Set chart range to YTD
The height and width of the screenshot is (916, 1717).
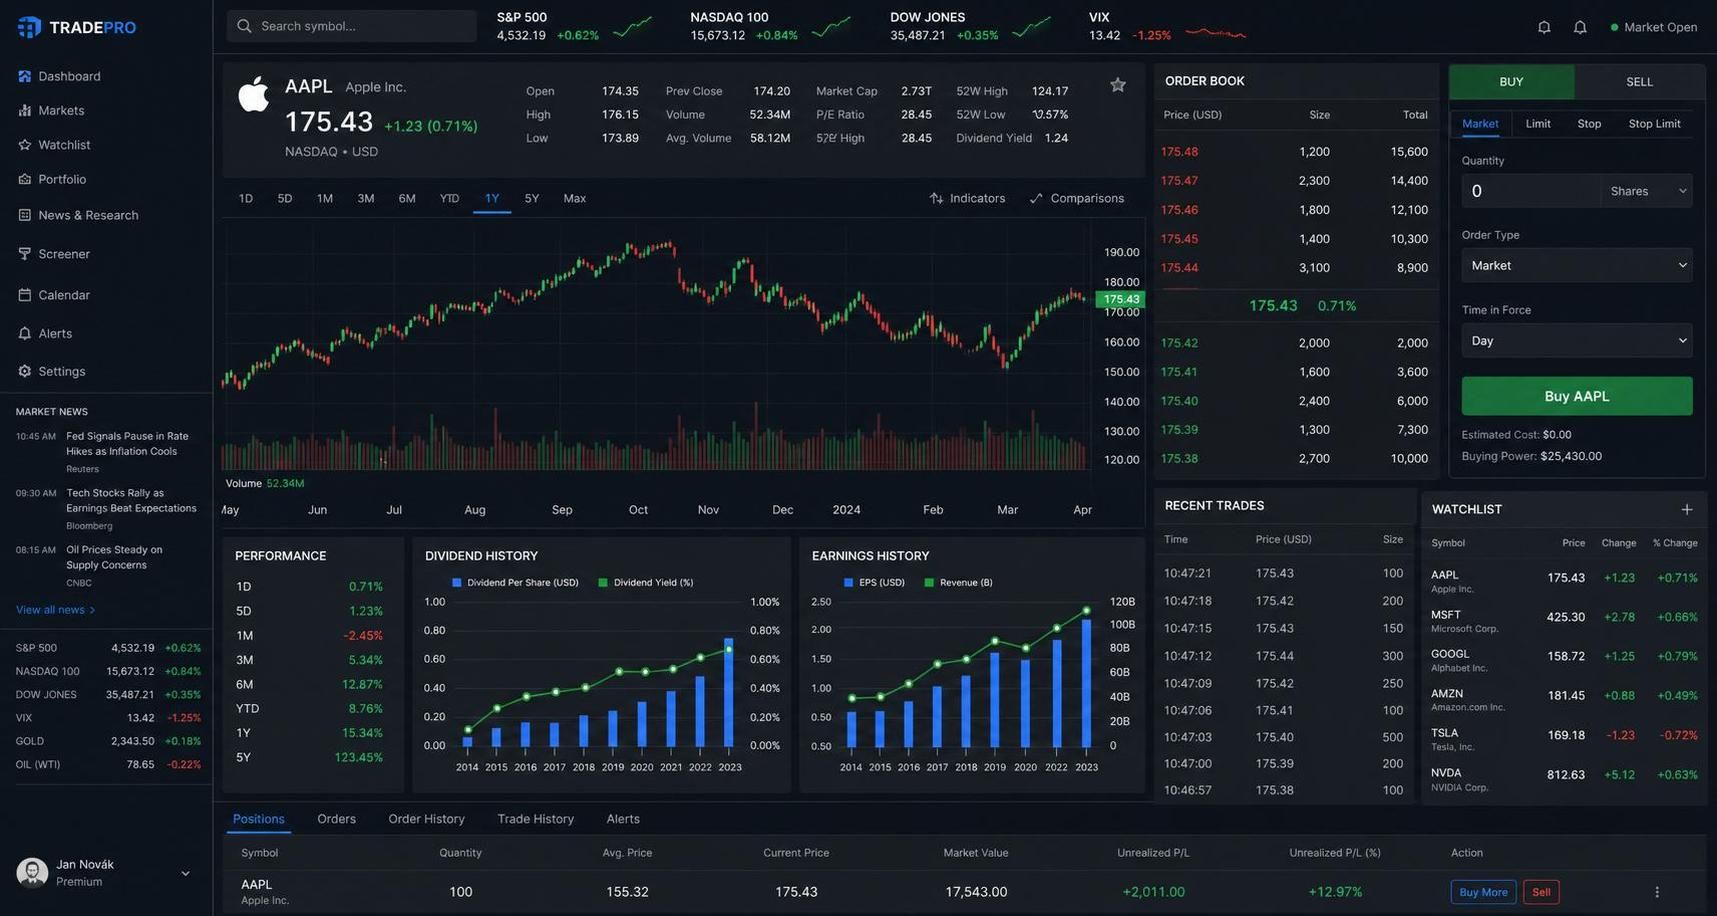(x=450, y=198)
